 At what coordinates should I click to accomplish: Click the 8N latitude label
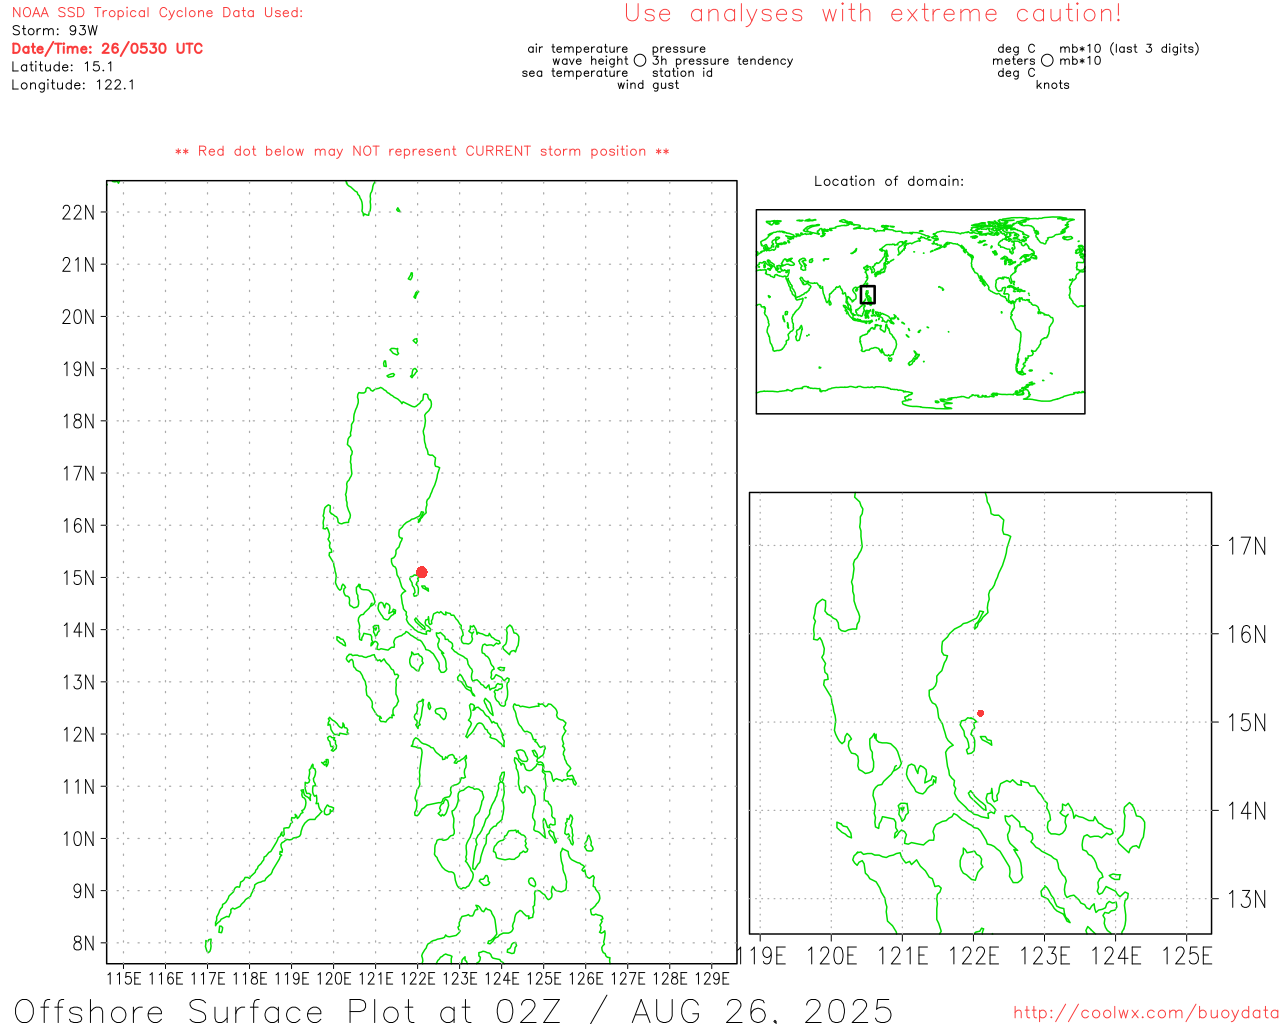tap(83, 944)
